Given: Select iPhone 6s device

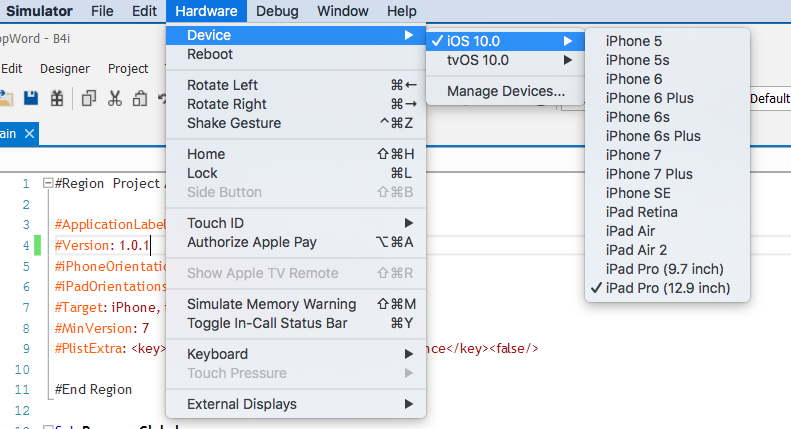Looking at the screenshot, I should (667, 117).
